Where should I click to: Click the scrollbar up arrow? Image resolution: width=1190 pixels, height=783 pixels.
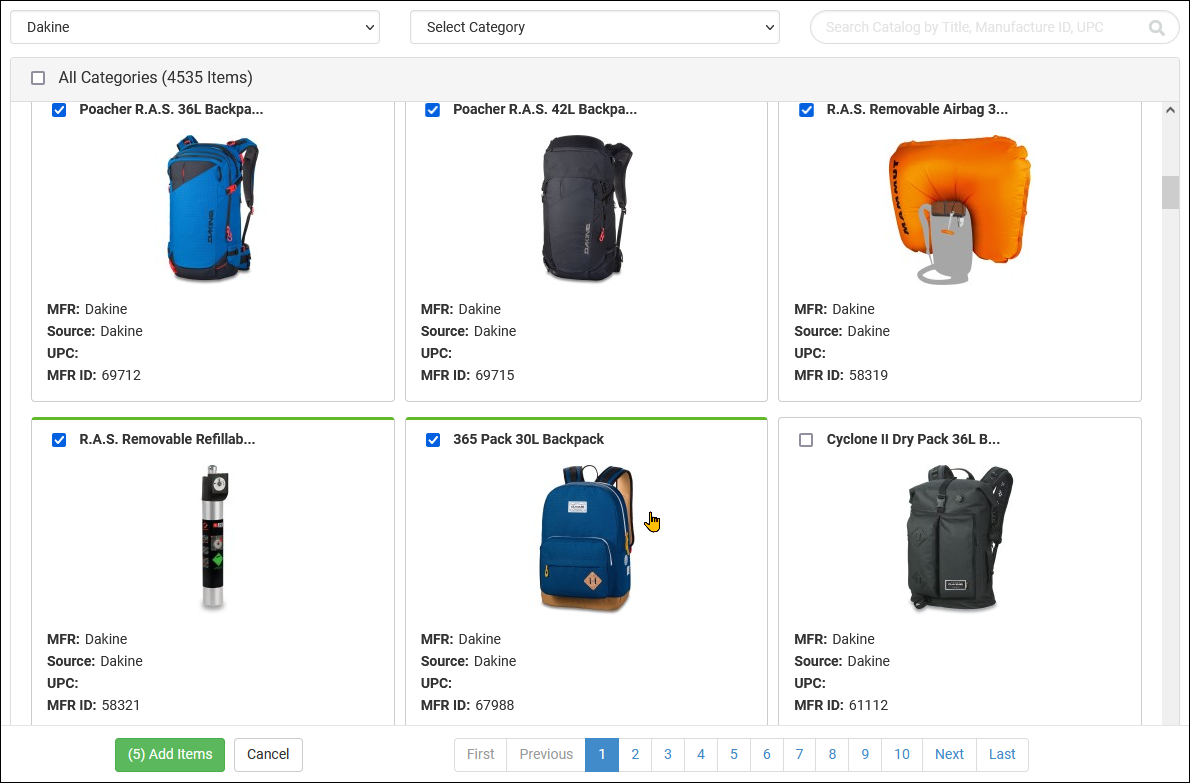click(x=1170, y=110)
